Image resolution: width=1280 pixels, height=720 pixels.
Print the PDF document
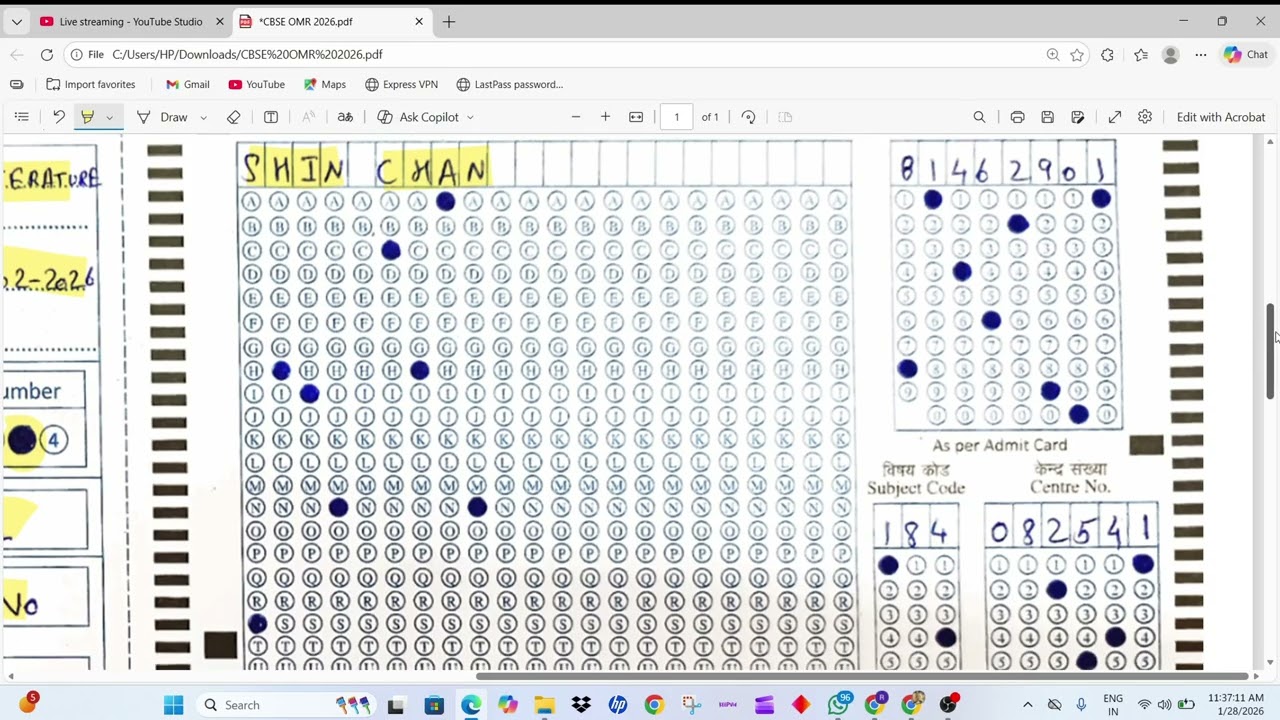click(1017, 117)
